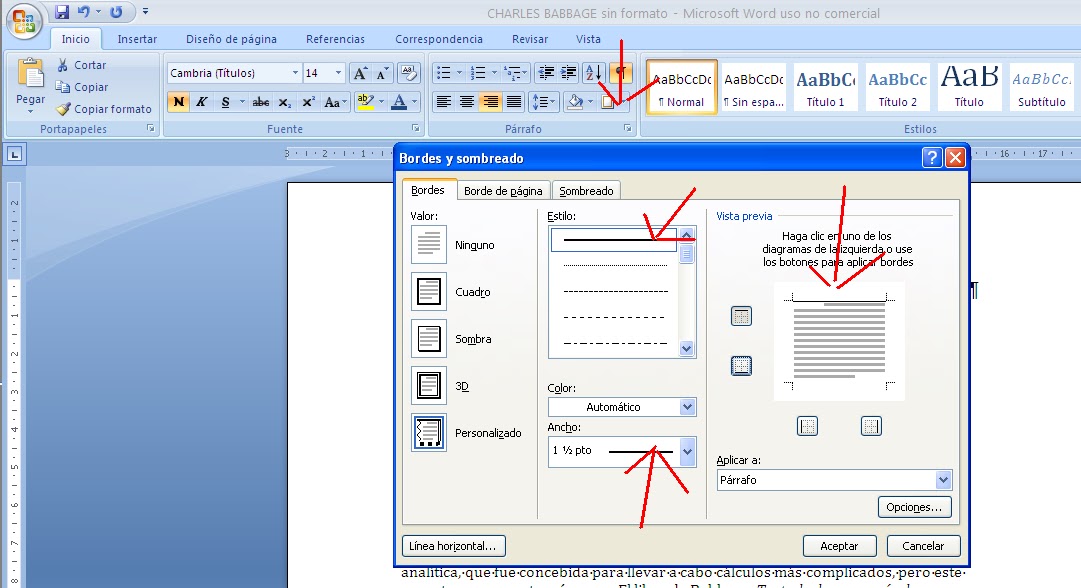Open the dialog help question button
The width and height of the screenshot is (1081, 588).
[x=931, y=158]
